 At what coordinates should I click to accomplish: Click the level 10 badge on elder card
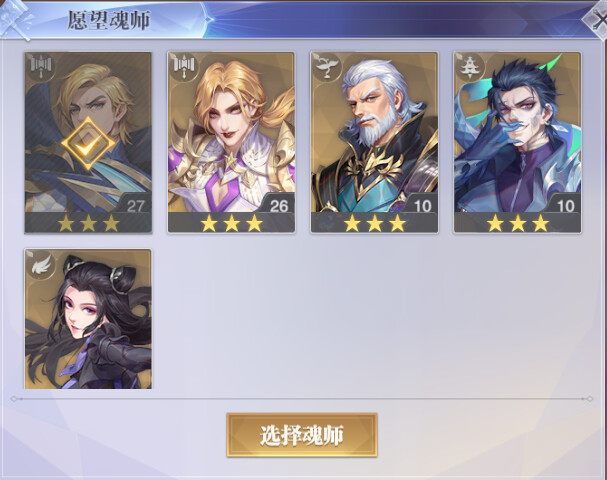click(422, 205)
